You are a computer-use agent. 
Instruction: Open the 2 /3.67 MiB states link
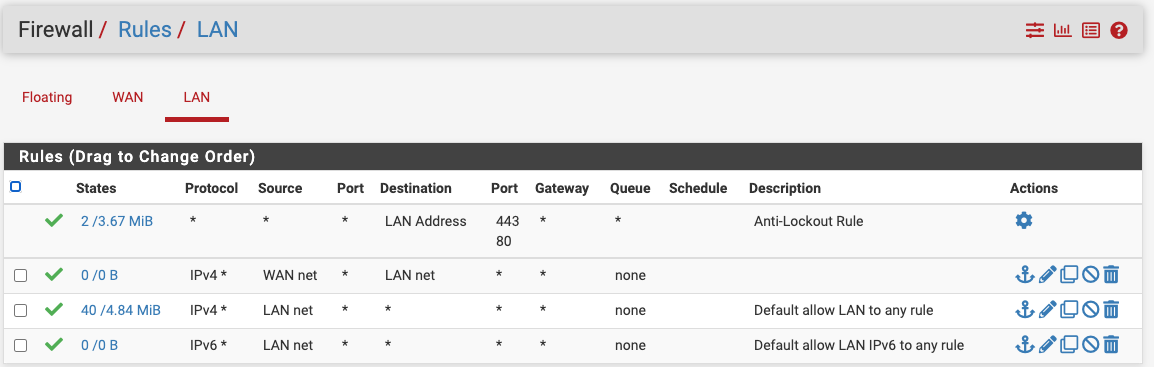[x=117, y=221]
